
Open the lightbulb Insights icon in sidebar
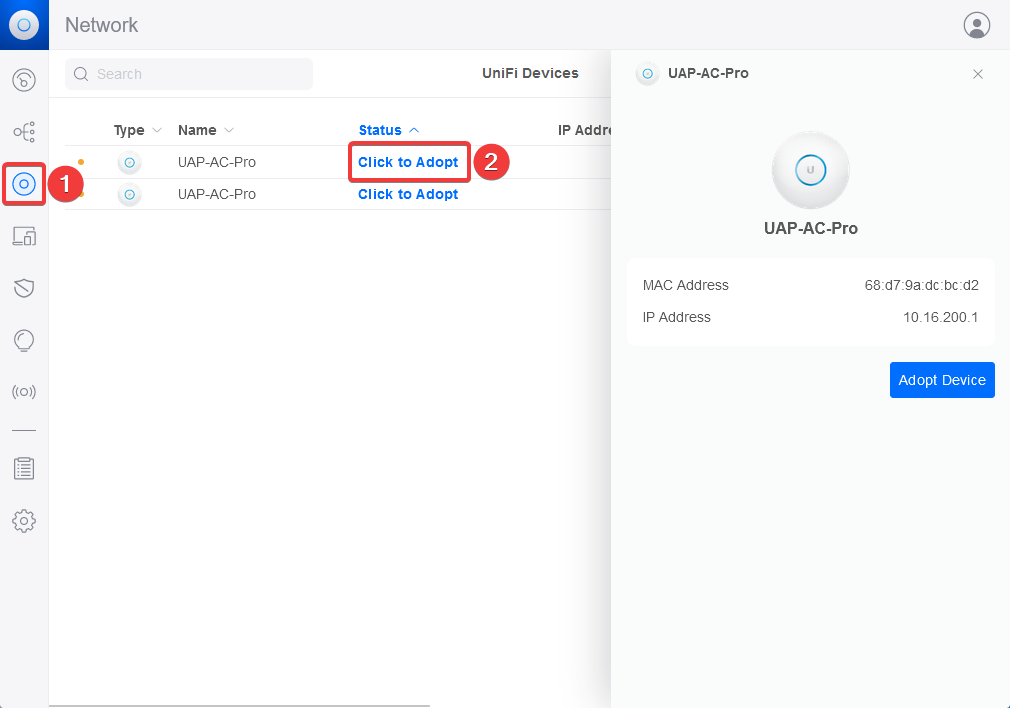tap(24, 340)
